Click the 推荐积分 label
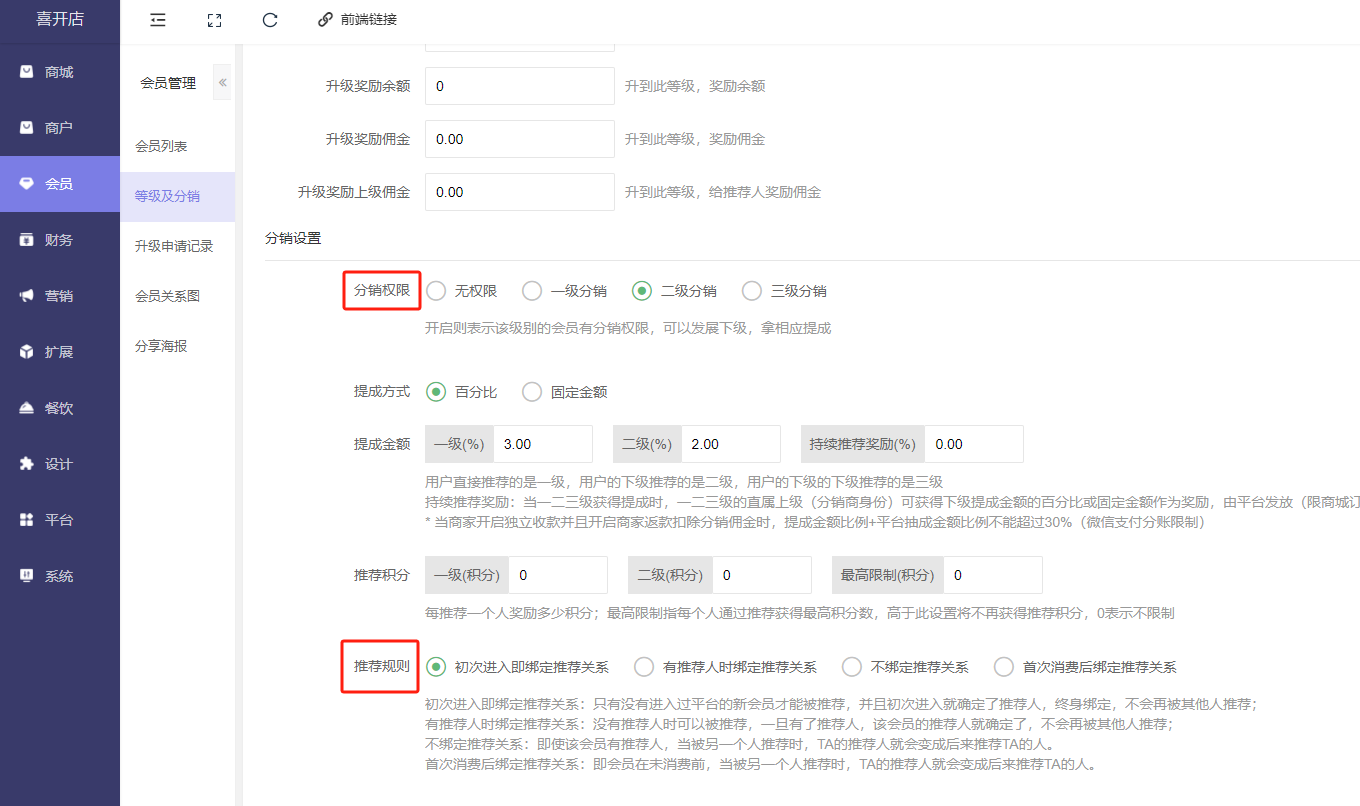This screenshot has width=1360, height=806. pyautogui.click(x=381, y=575)
